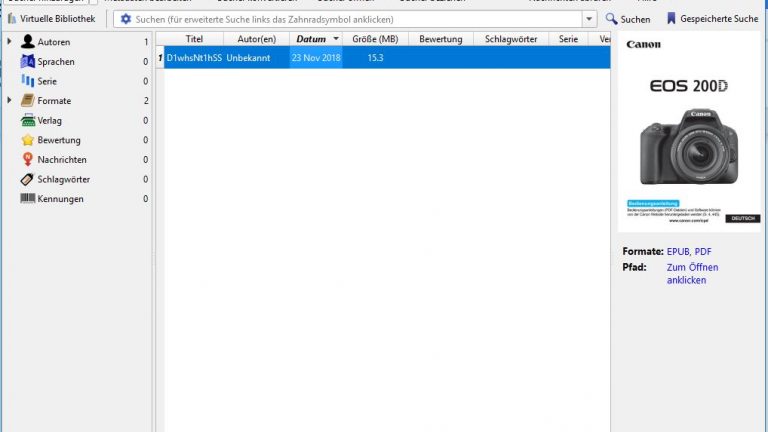Open the EPUB format link

tap(678, 251)
